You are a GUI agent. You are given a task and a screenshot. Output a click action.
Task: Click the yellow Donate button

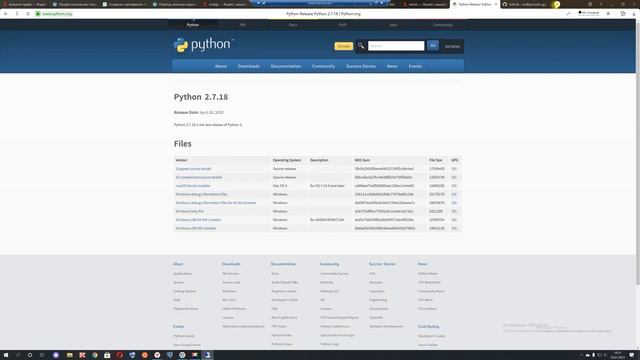pos(343,46)
